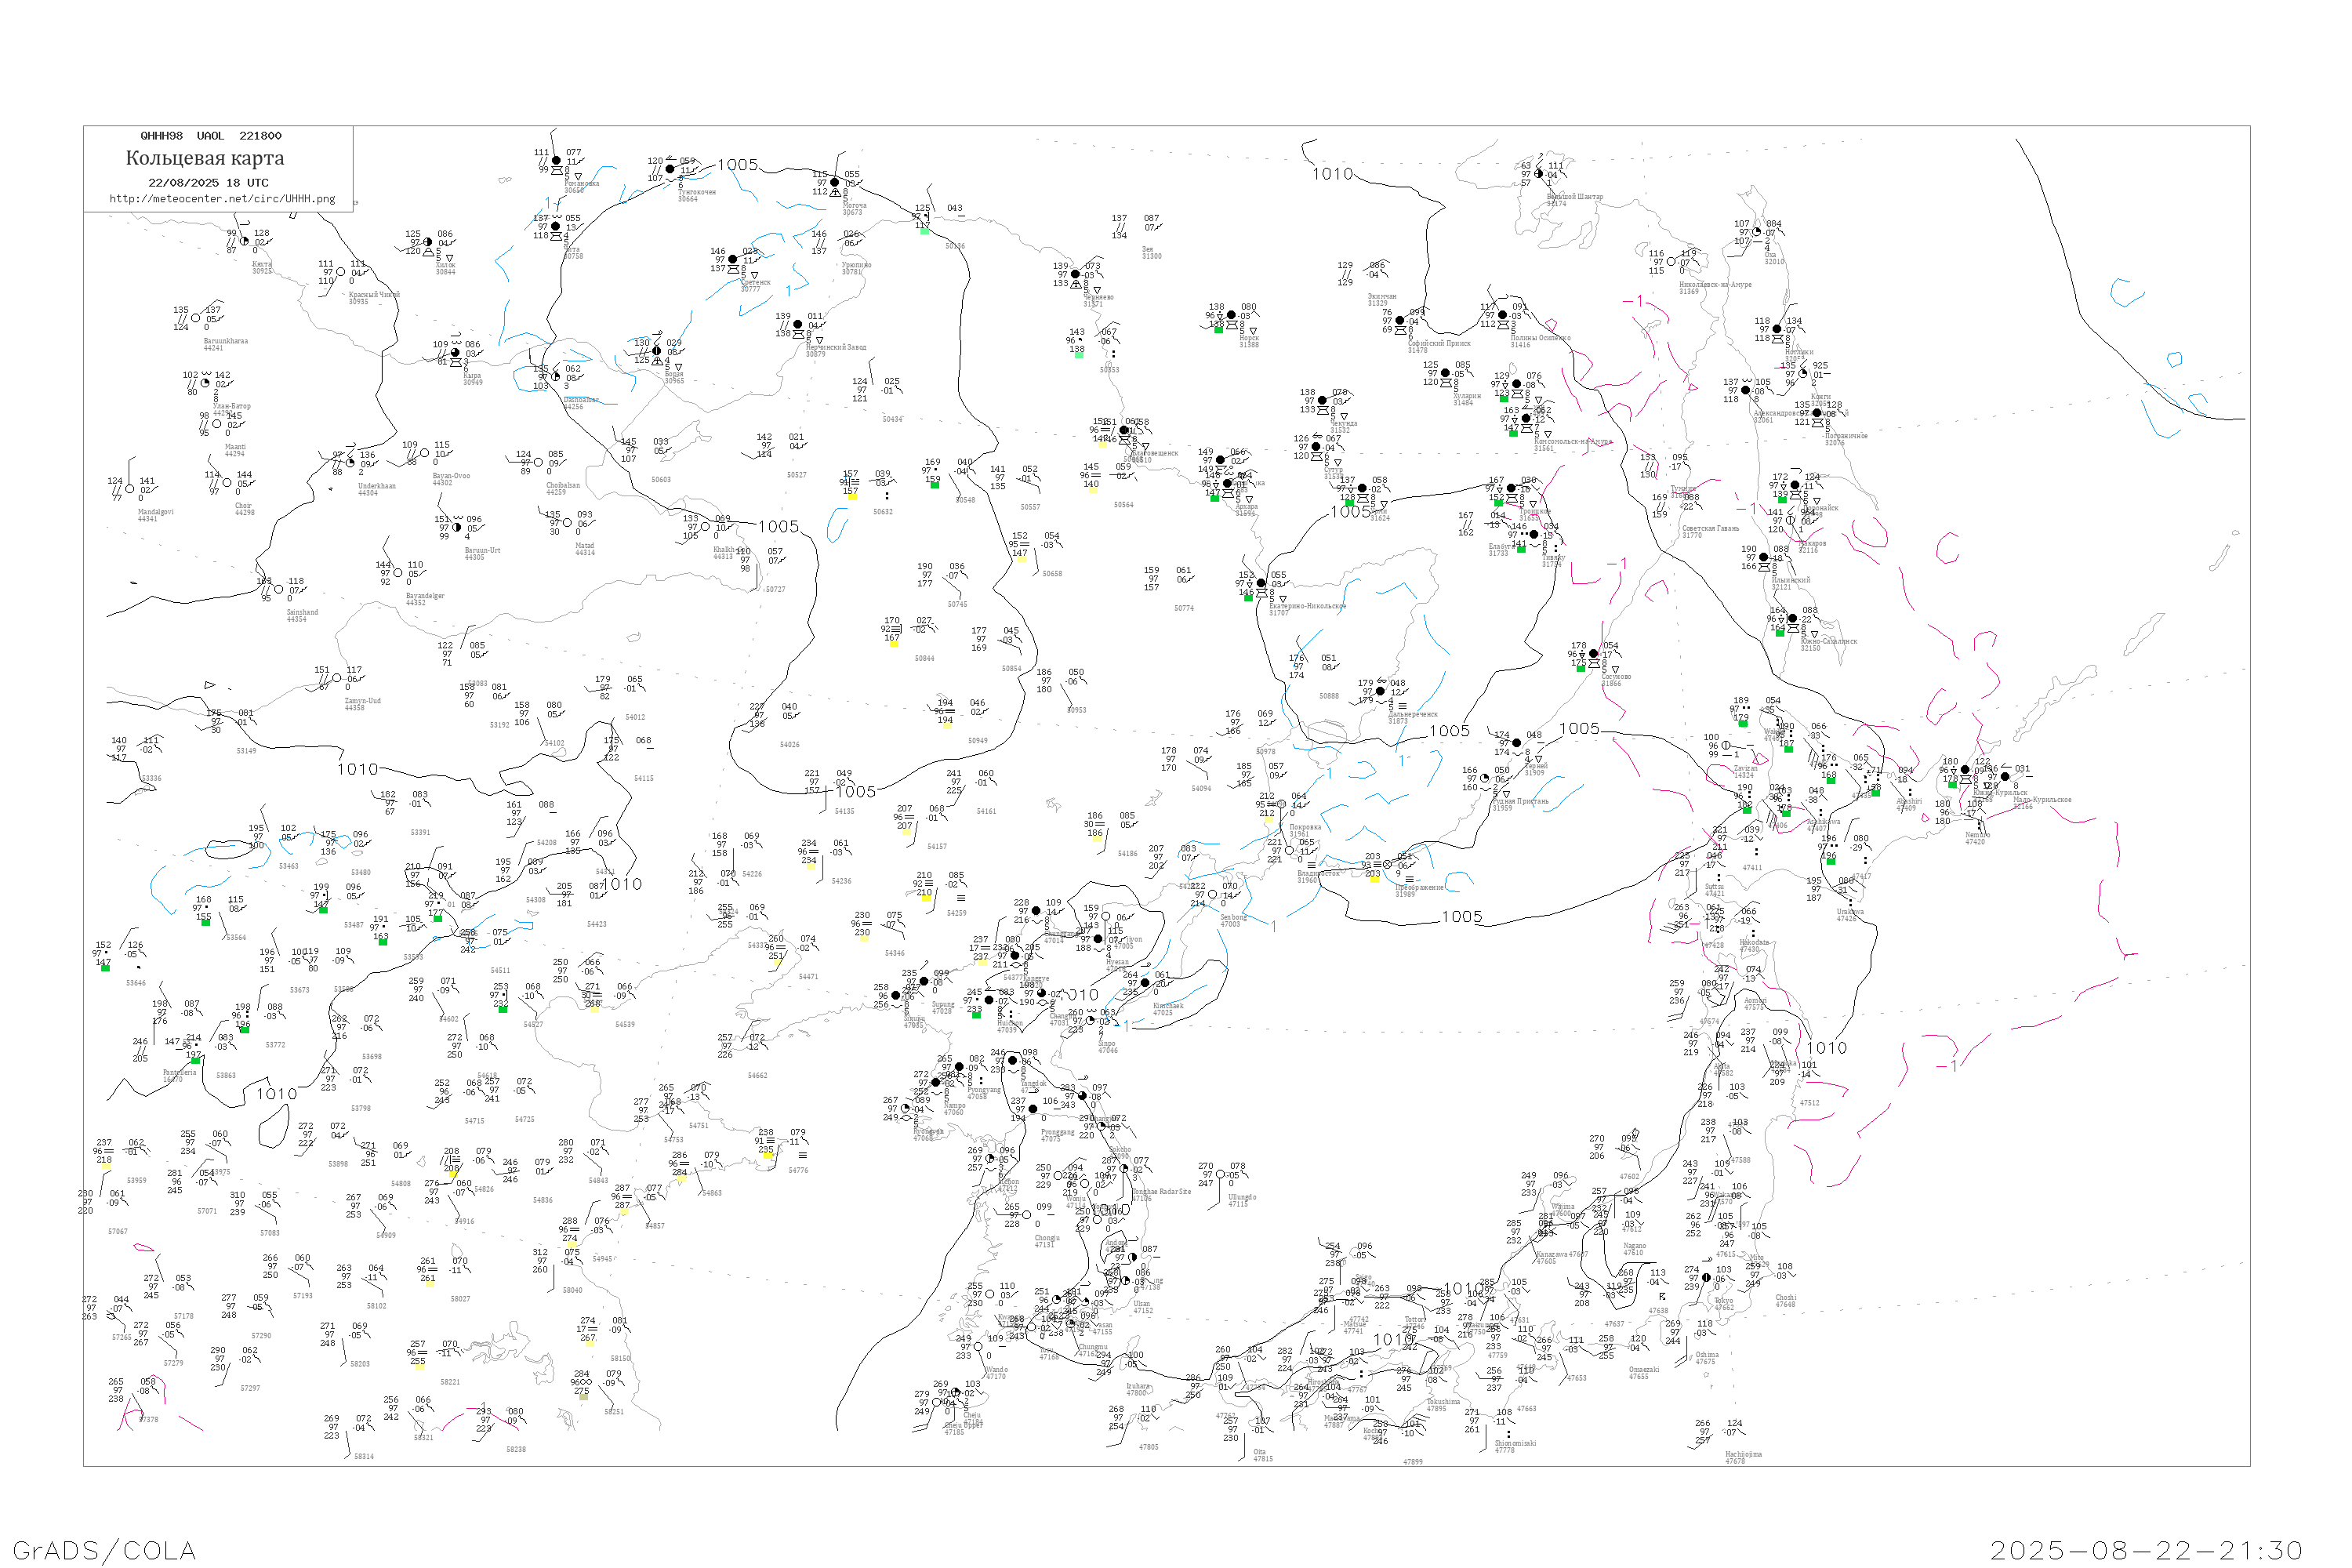The height and width of the screenshot is (1568, 2352).
Task: Click green square at Южно-Сахалинск station
Action: click(x=1780, y=633)
